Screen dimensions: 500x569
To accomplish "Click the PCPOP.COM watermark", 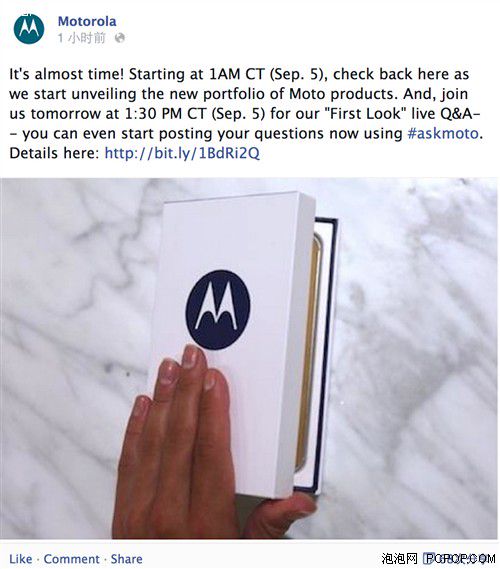I will (x=460, y=559).
